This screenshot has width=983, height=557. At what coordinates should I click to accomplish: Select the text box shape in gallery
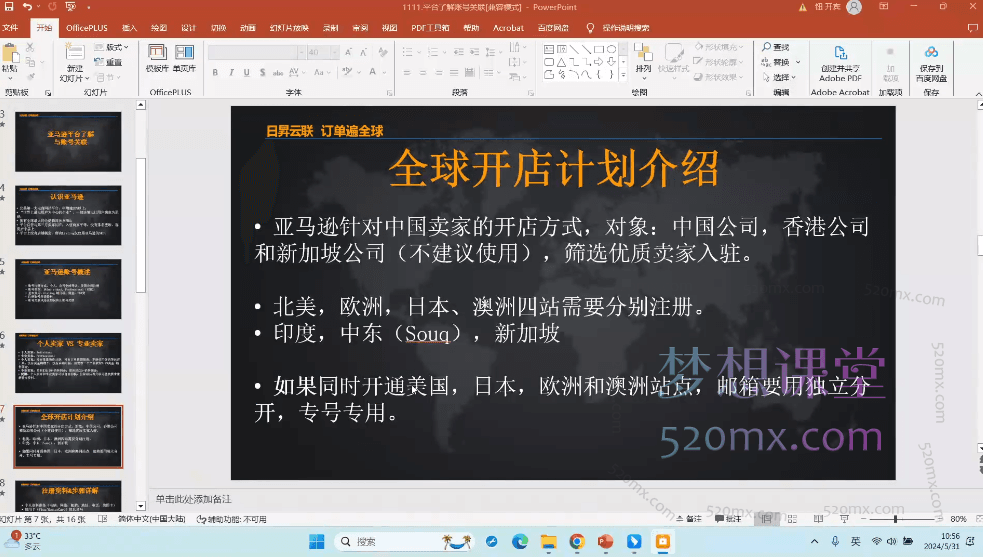click(x=549, y=49)
